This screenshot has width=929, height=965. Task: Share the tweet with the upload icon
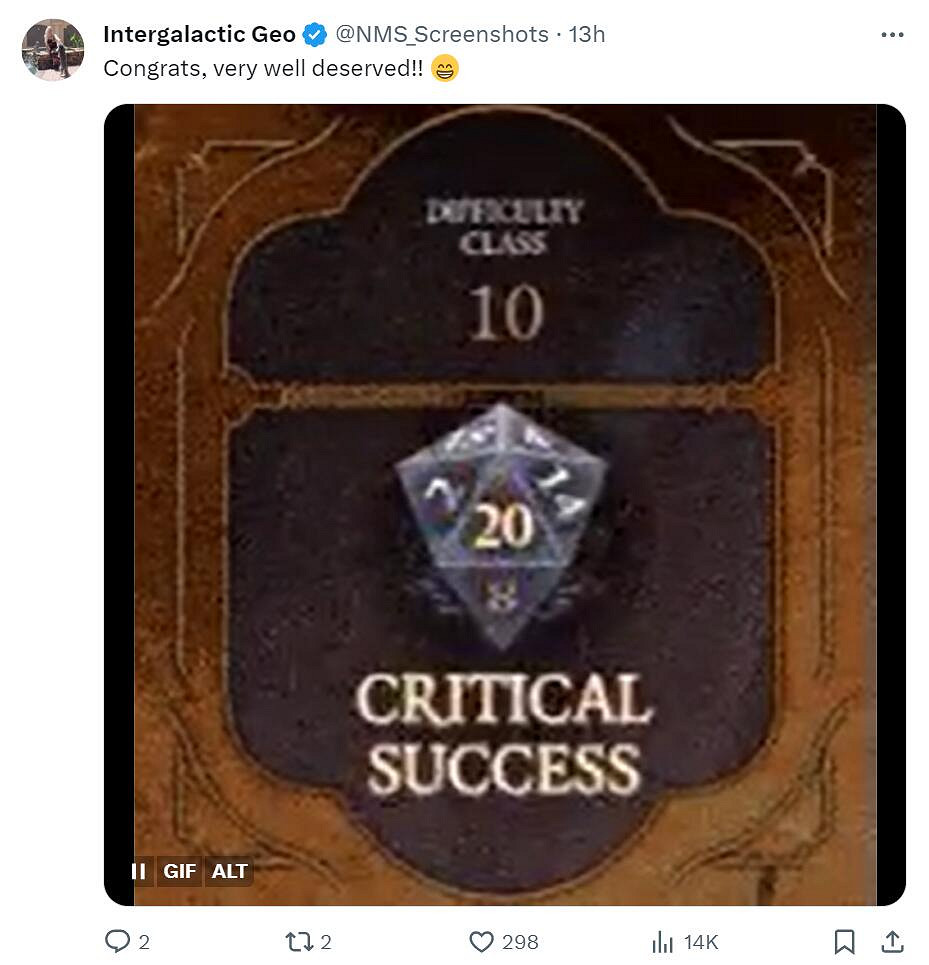click(892, 942)
